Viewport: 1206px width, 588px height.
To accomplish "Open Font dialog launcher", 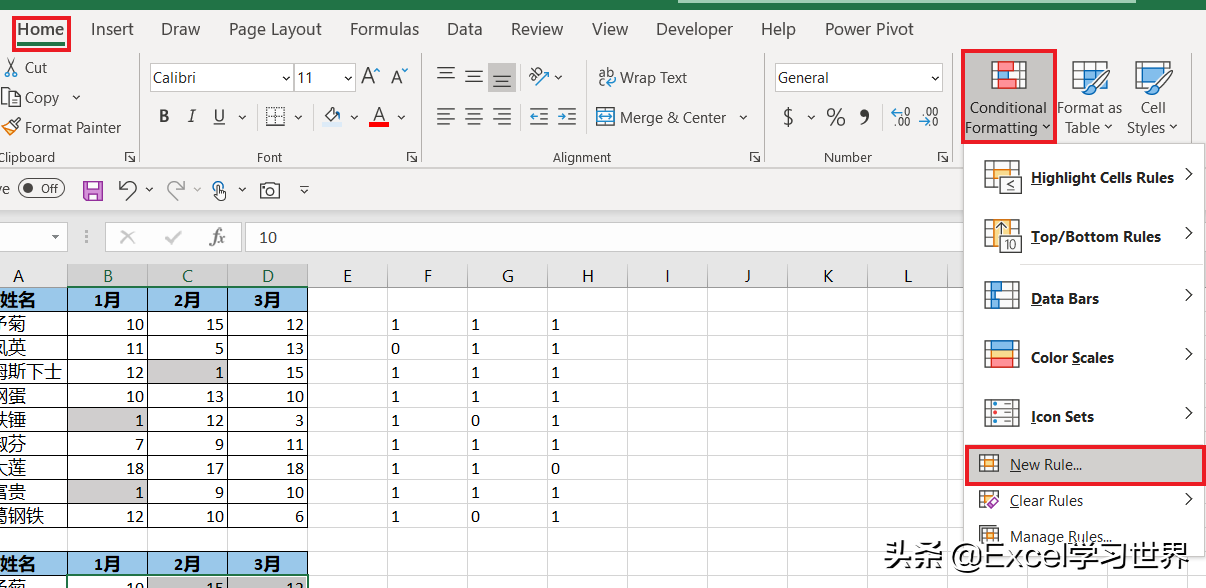I will click(412, 158).
